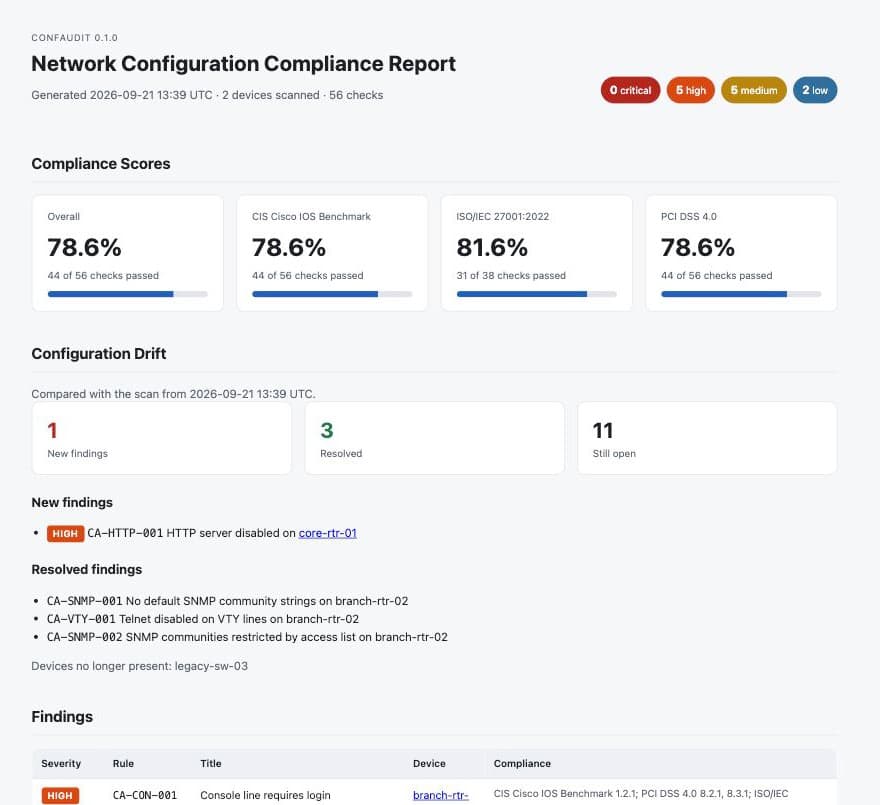The height and width of the screenshot is (805, 880).
Task: Click the Resolved findings subheading
Action: (x=87, y=569)
